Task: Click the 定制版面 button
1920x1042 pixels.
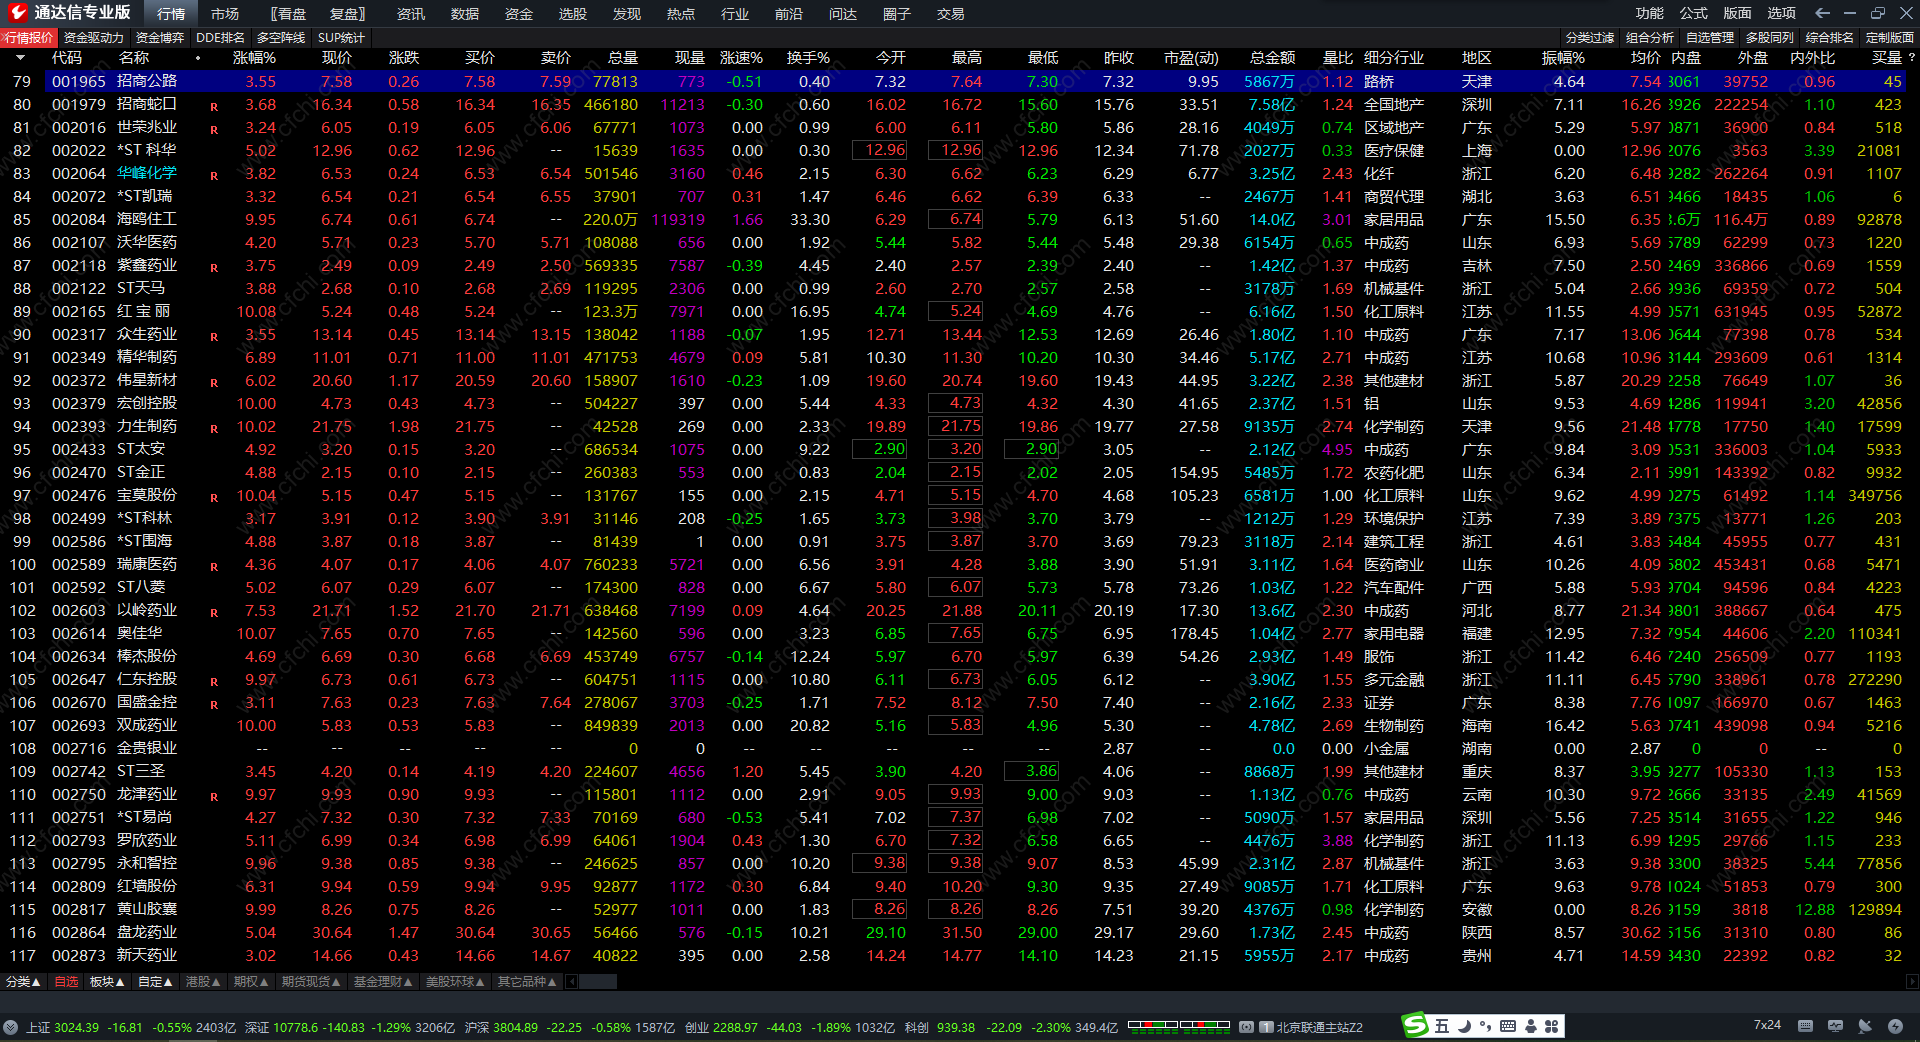Action: tap(1890, 38)
